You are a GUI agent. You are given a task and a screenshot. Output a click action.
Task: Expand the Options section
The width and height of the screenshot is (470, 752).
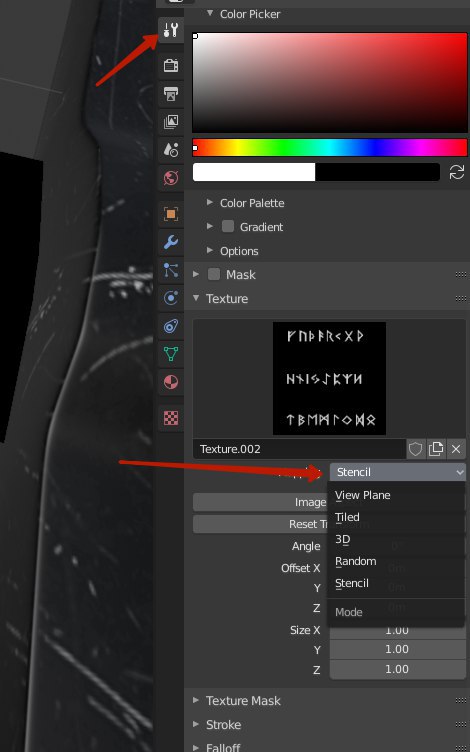210,250
